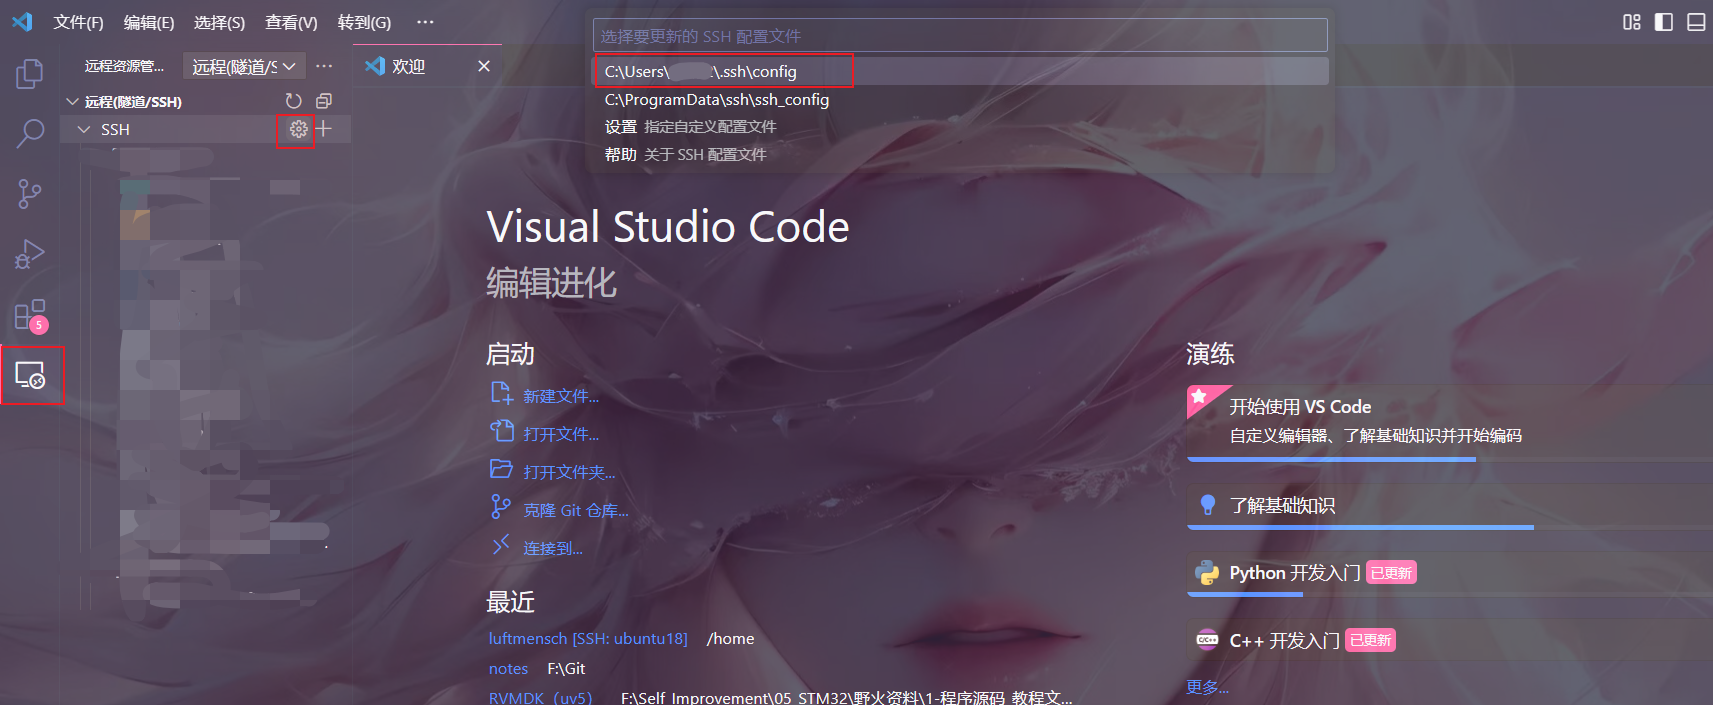The width and height of the screenshot is (1713, 705).
Task: Click remote icon beside 连接到
Action: coord(501,545)
